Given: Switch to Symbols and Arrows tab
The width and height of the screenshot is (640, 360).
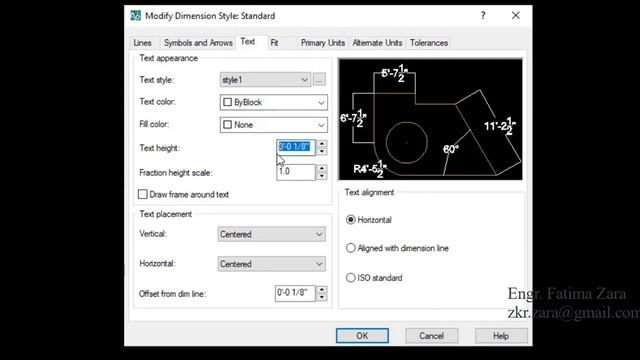Looking at the screenshot, I should click(198, 43).
